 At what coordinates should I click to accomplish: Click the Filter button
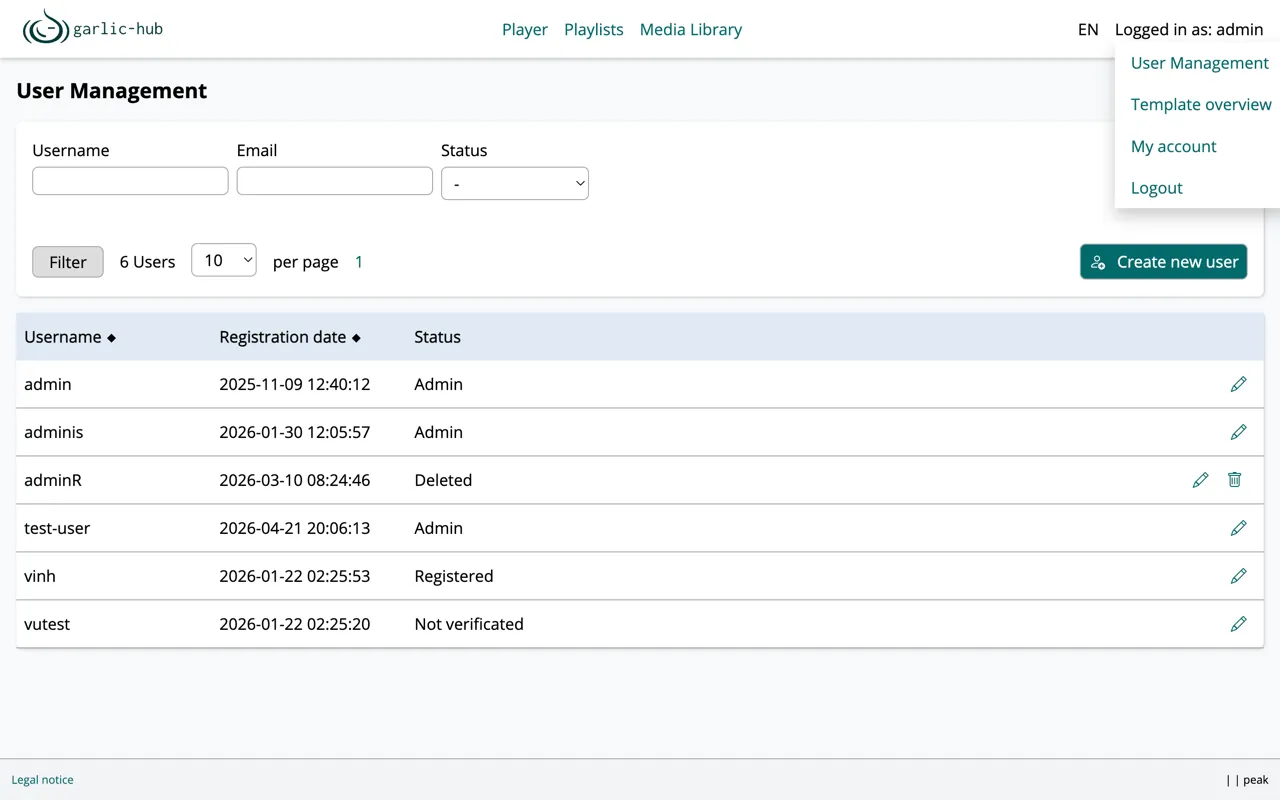tap(68, 262)
